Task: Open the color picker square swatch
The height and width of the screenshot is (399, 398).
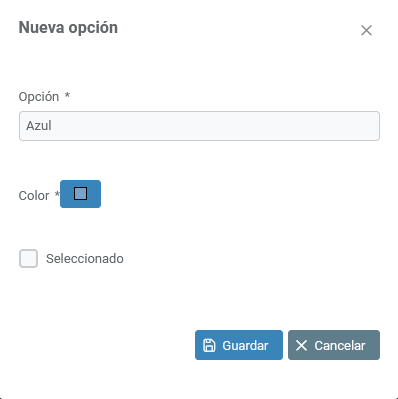Action: click(80, 193)
